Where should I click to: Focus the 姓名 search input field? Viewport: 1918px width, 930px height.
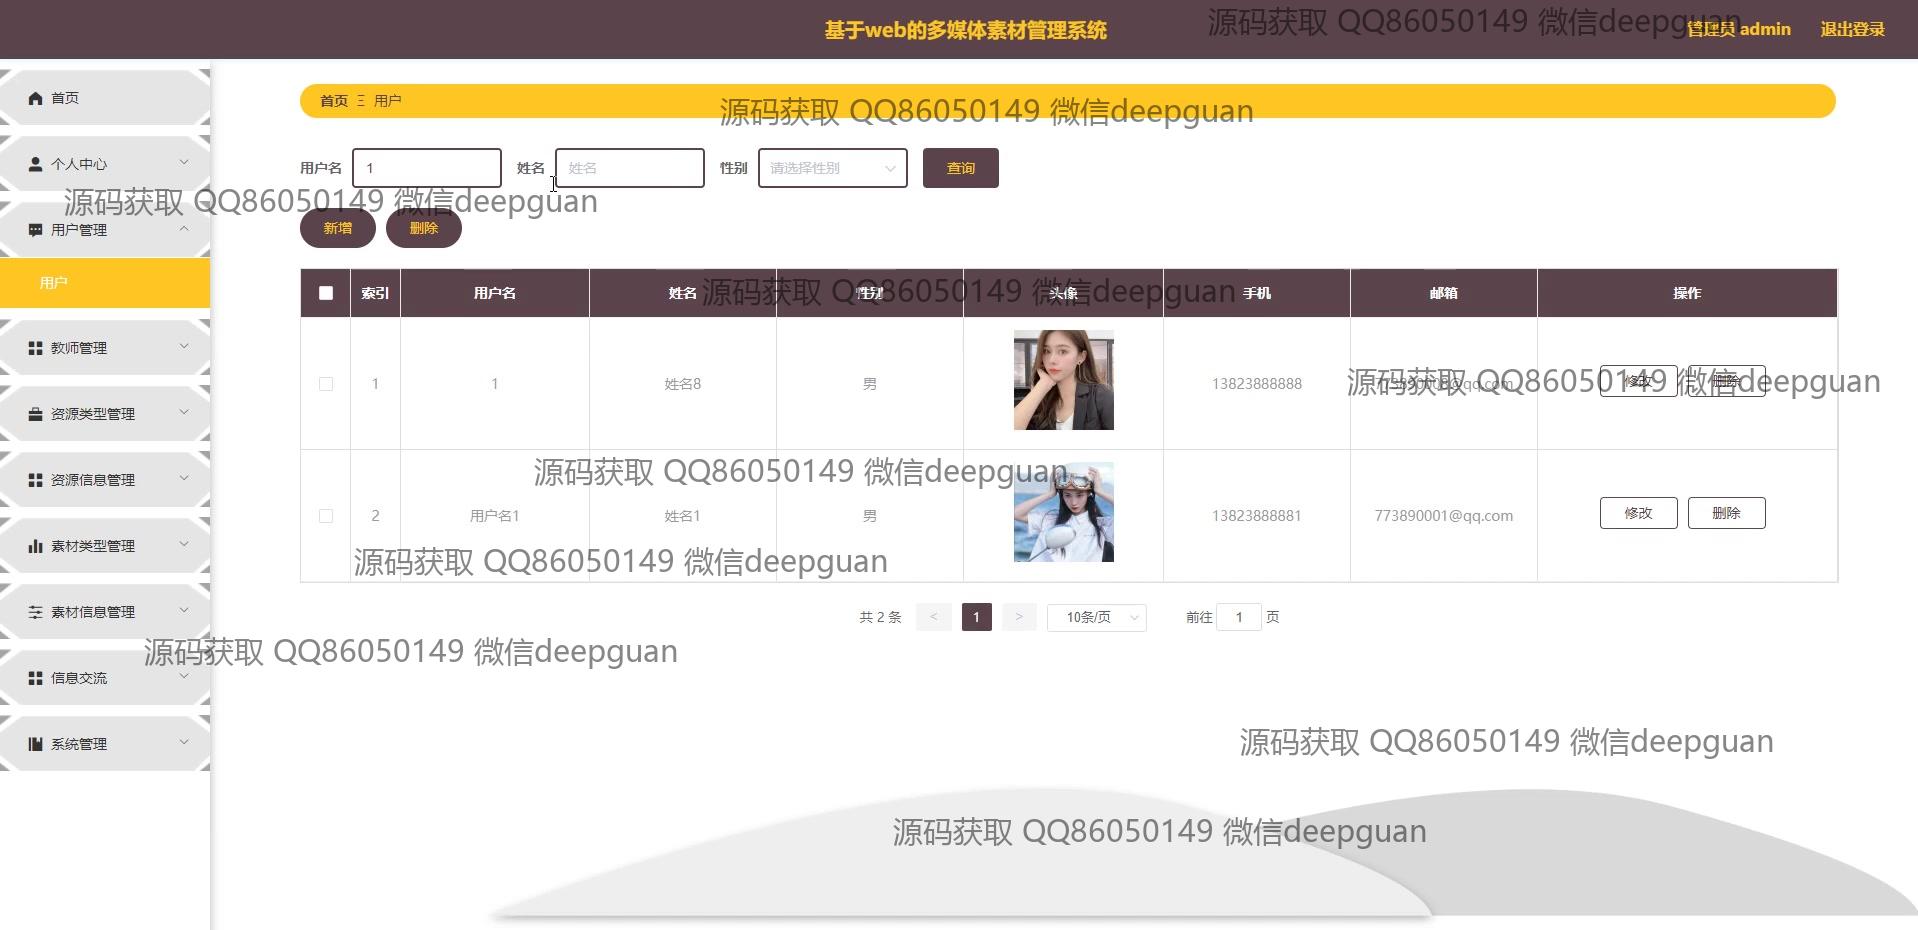[630, 168]
